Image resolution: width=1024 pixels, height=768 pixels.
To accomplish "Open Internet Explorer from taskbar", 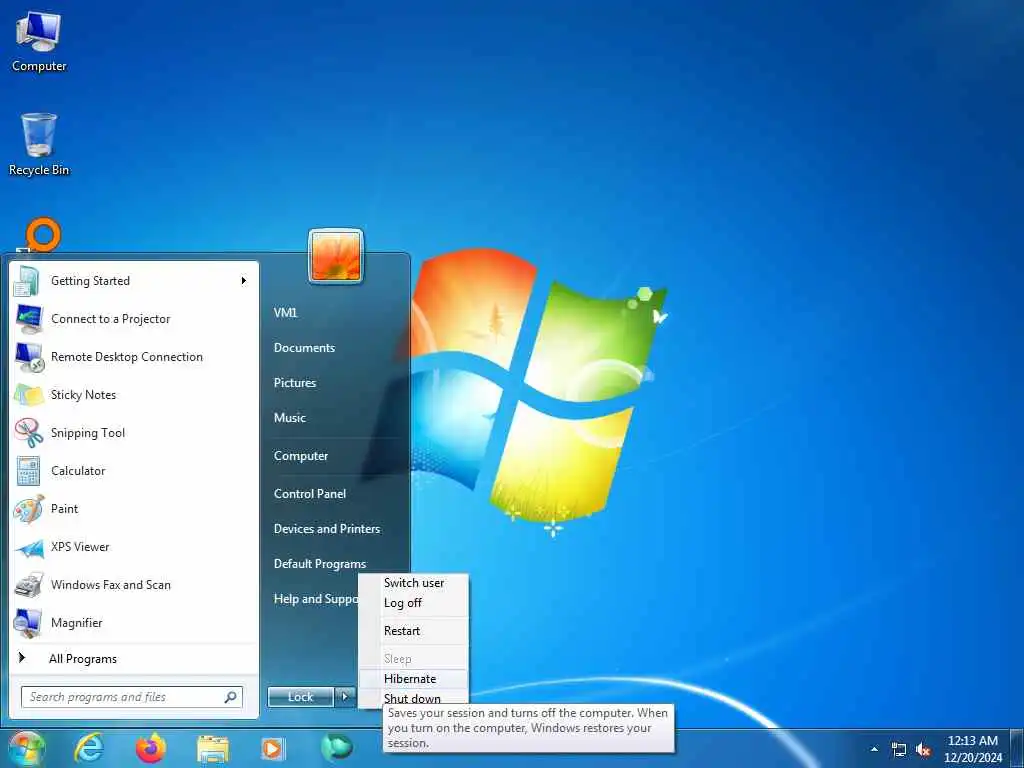I will (x=89, y=748).
